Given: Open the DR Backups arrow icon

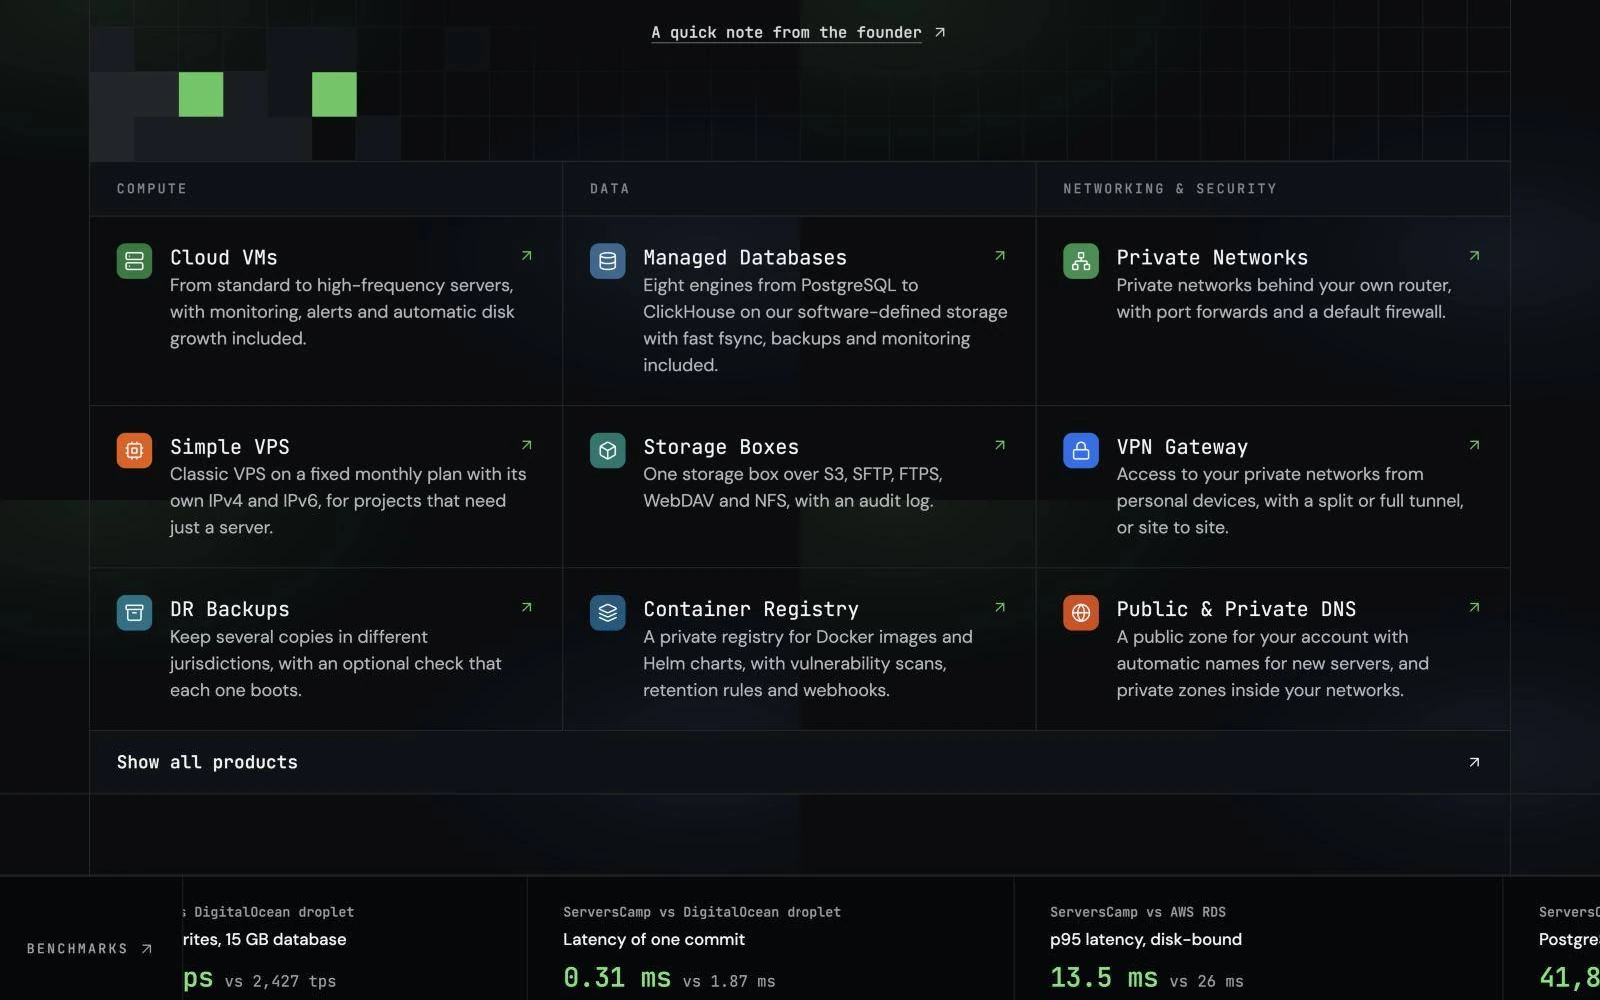Looking at the screenshot, I should (527, 607).
